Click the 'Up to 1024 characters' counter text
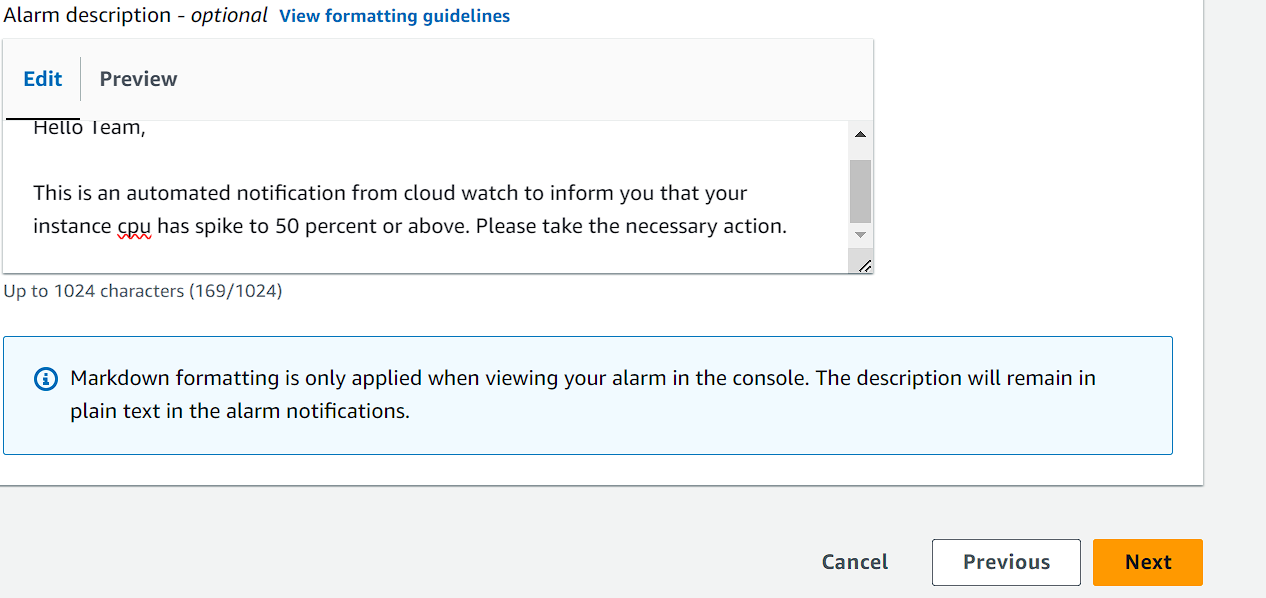This screenshot has width=1266, height=598. click(143, 291)
